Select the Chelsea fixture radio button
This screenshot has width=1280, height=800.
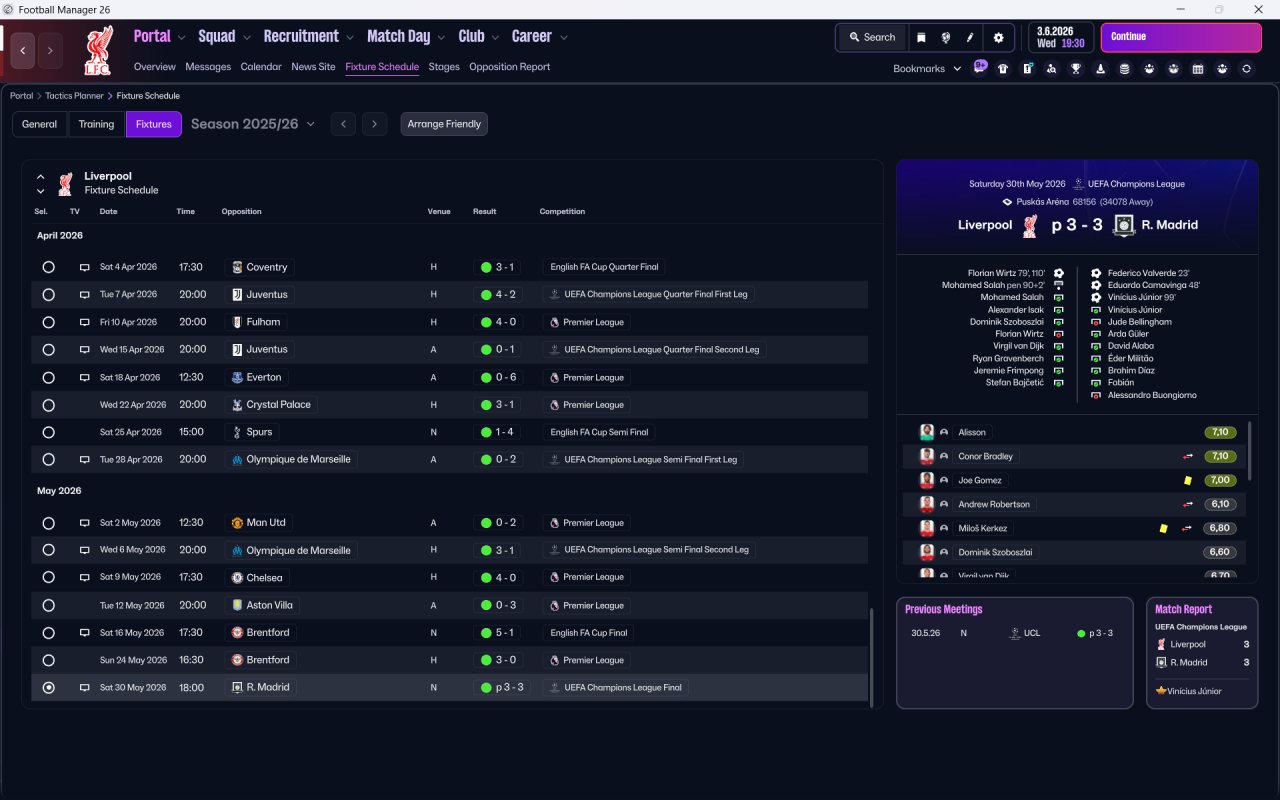pos(48,578)
